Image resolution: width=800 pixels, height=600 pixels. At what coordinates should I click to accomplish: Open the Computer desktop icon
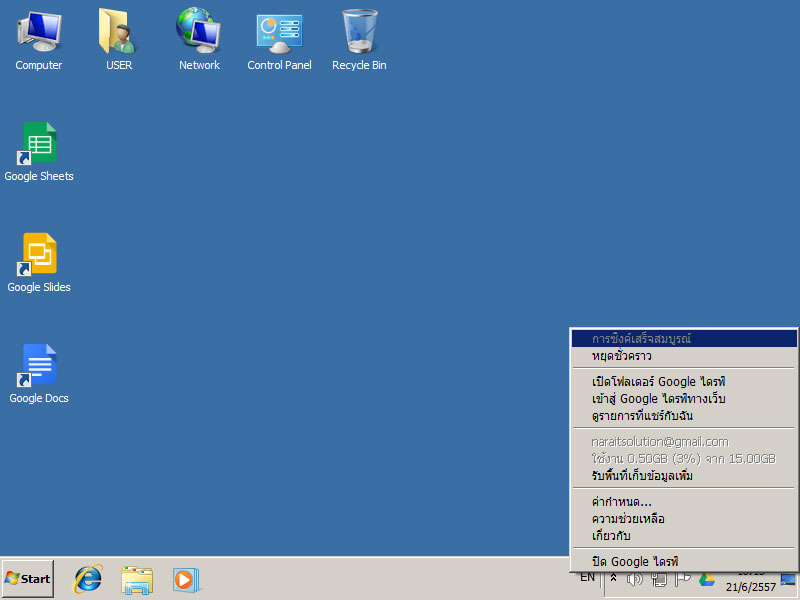coord(39,41)
